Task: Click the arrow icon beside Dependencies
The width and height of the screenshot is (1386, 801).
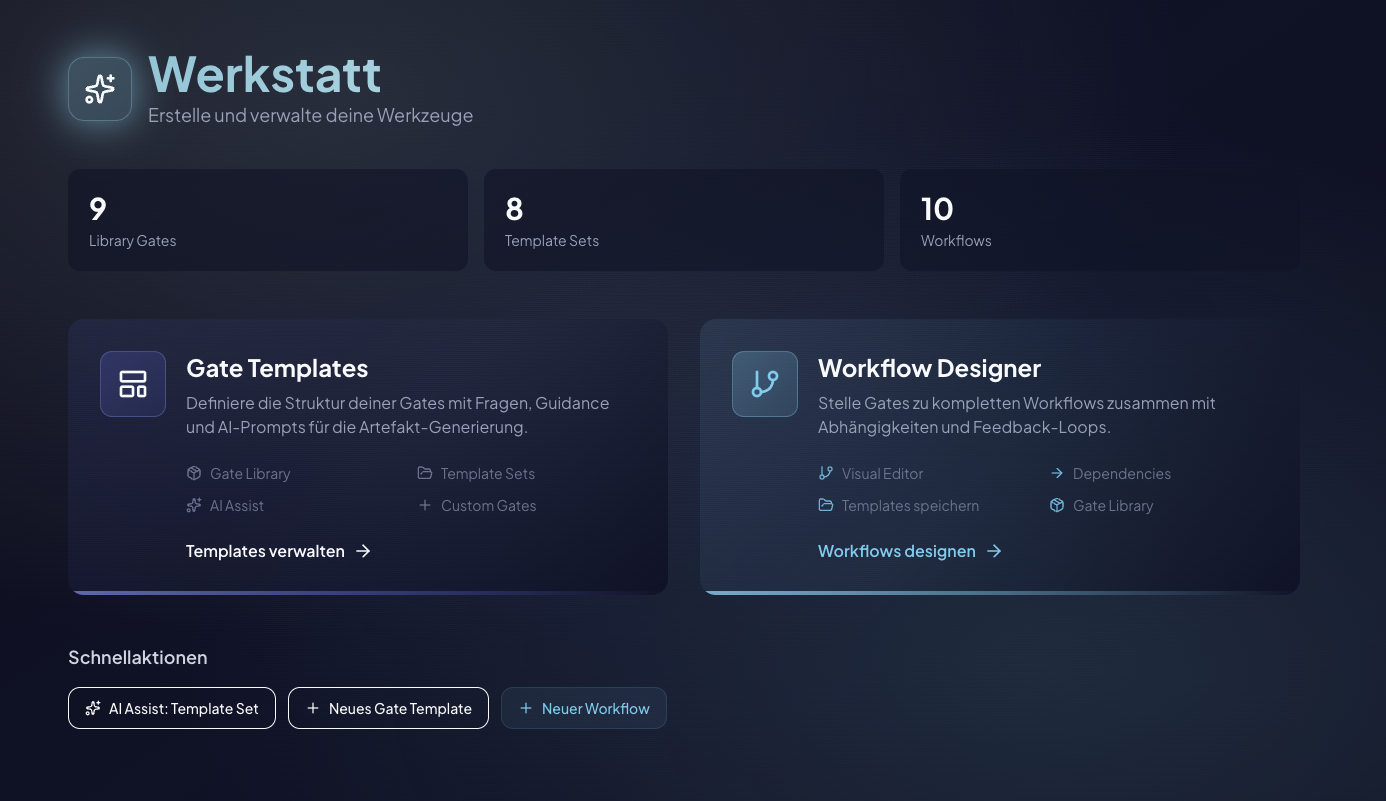Action: pyautogui.click(x=1057, y=473)
